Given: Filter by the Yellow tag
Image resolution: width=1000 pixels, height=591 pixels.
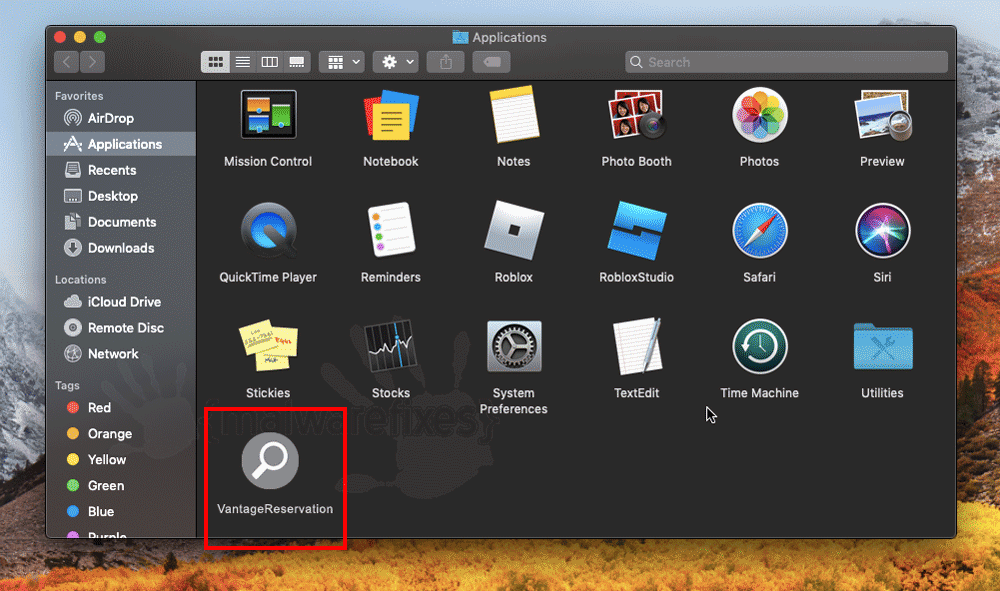Looking at the screenshot, I should (121, 460).
